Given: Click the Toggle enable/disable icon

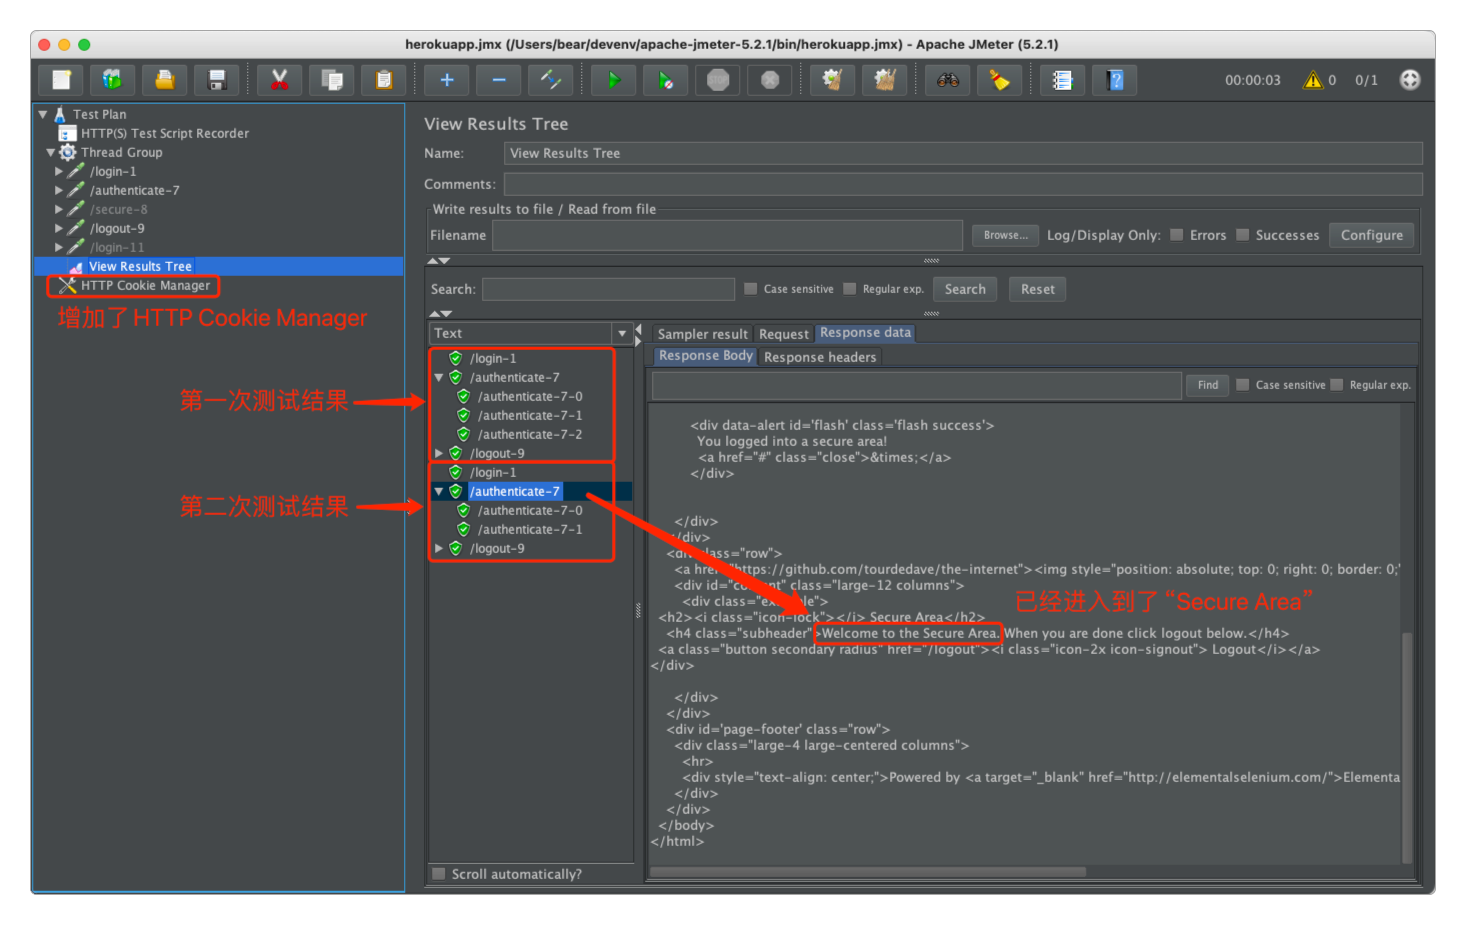Looking at the screenshot, I should (x=551, y=80).
